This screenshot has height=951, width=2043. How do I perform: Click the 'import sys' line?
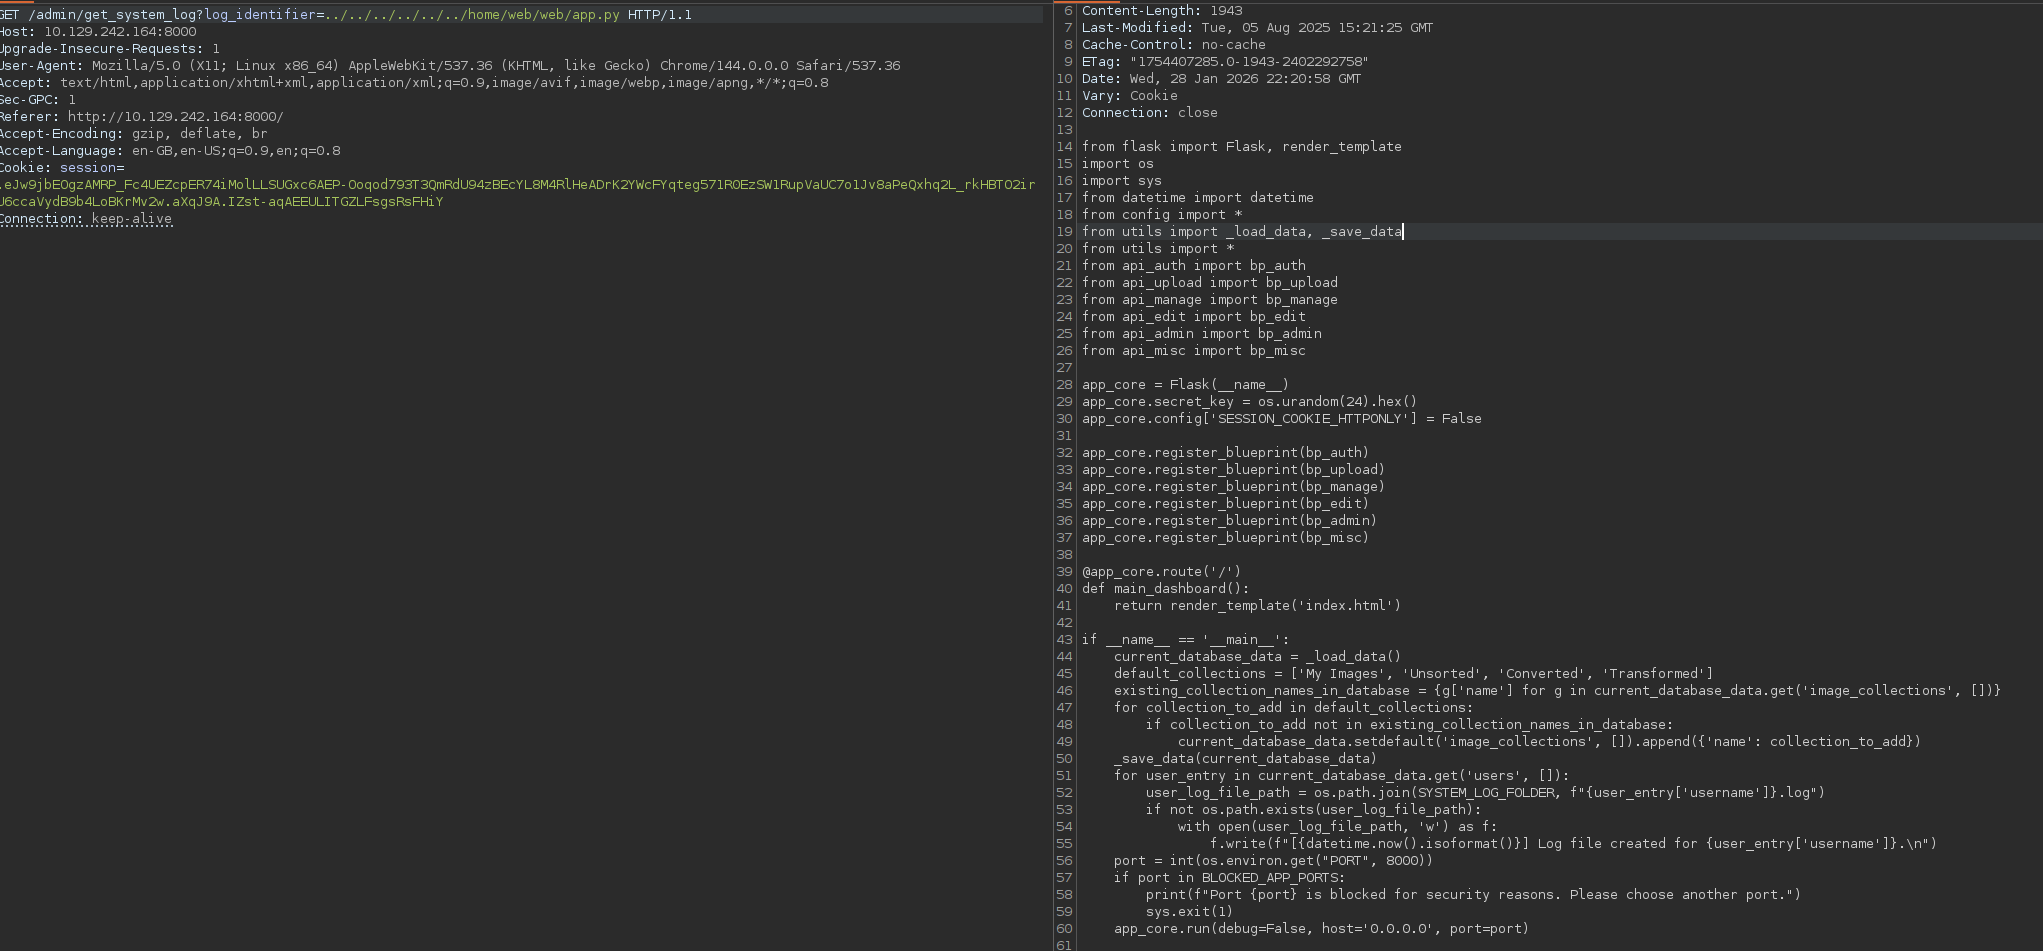click(x=1122, y=181)
